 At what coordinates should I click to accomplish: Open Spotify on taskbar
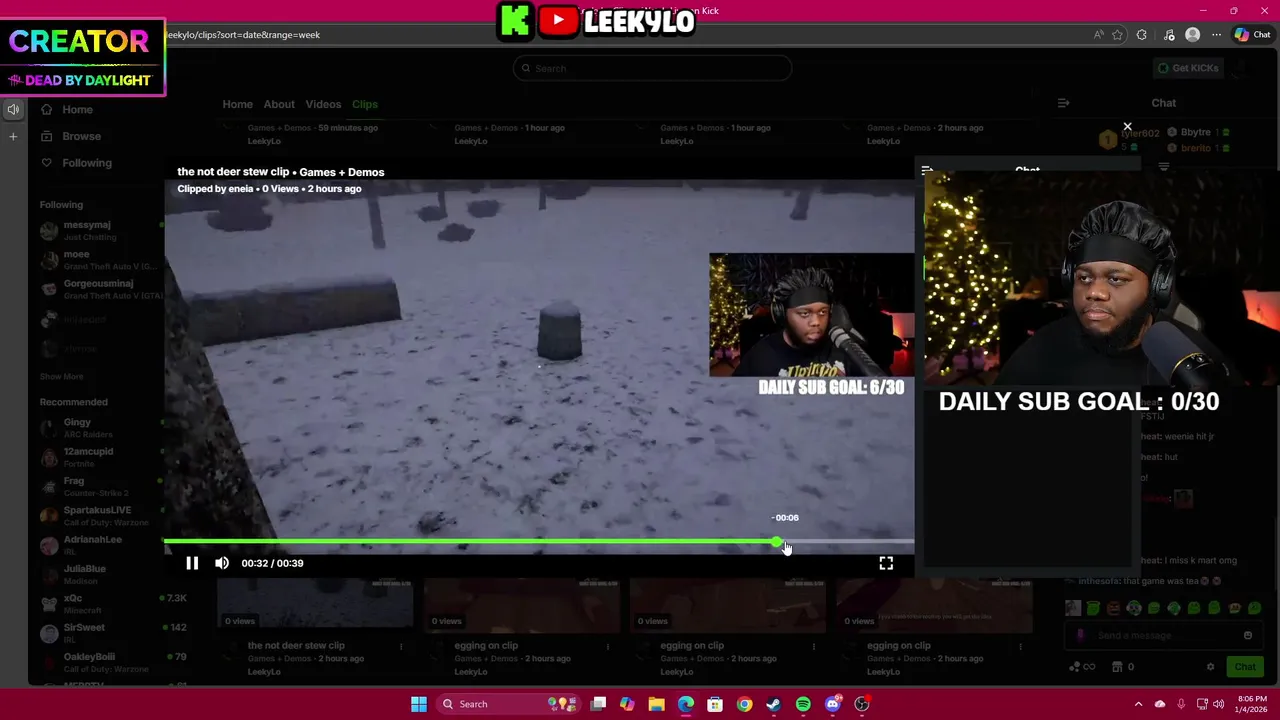pos(803,704)
